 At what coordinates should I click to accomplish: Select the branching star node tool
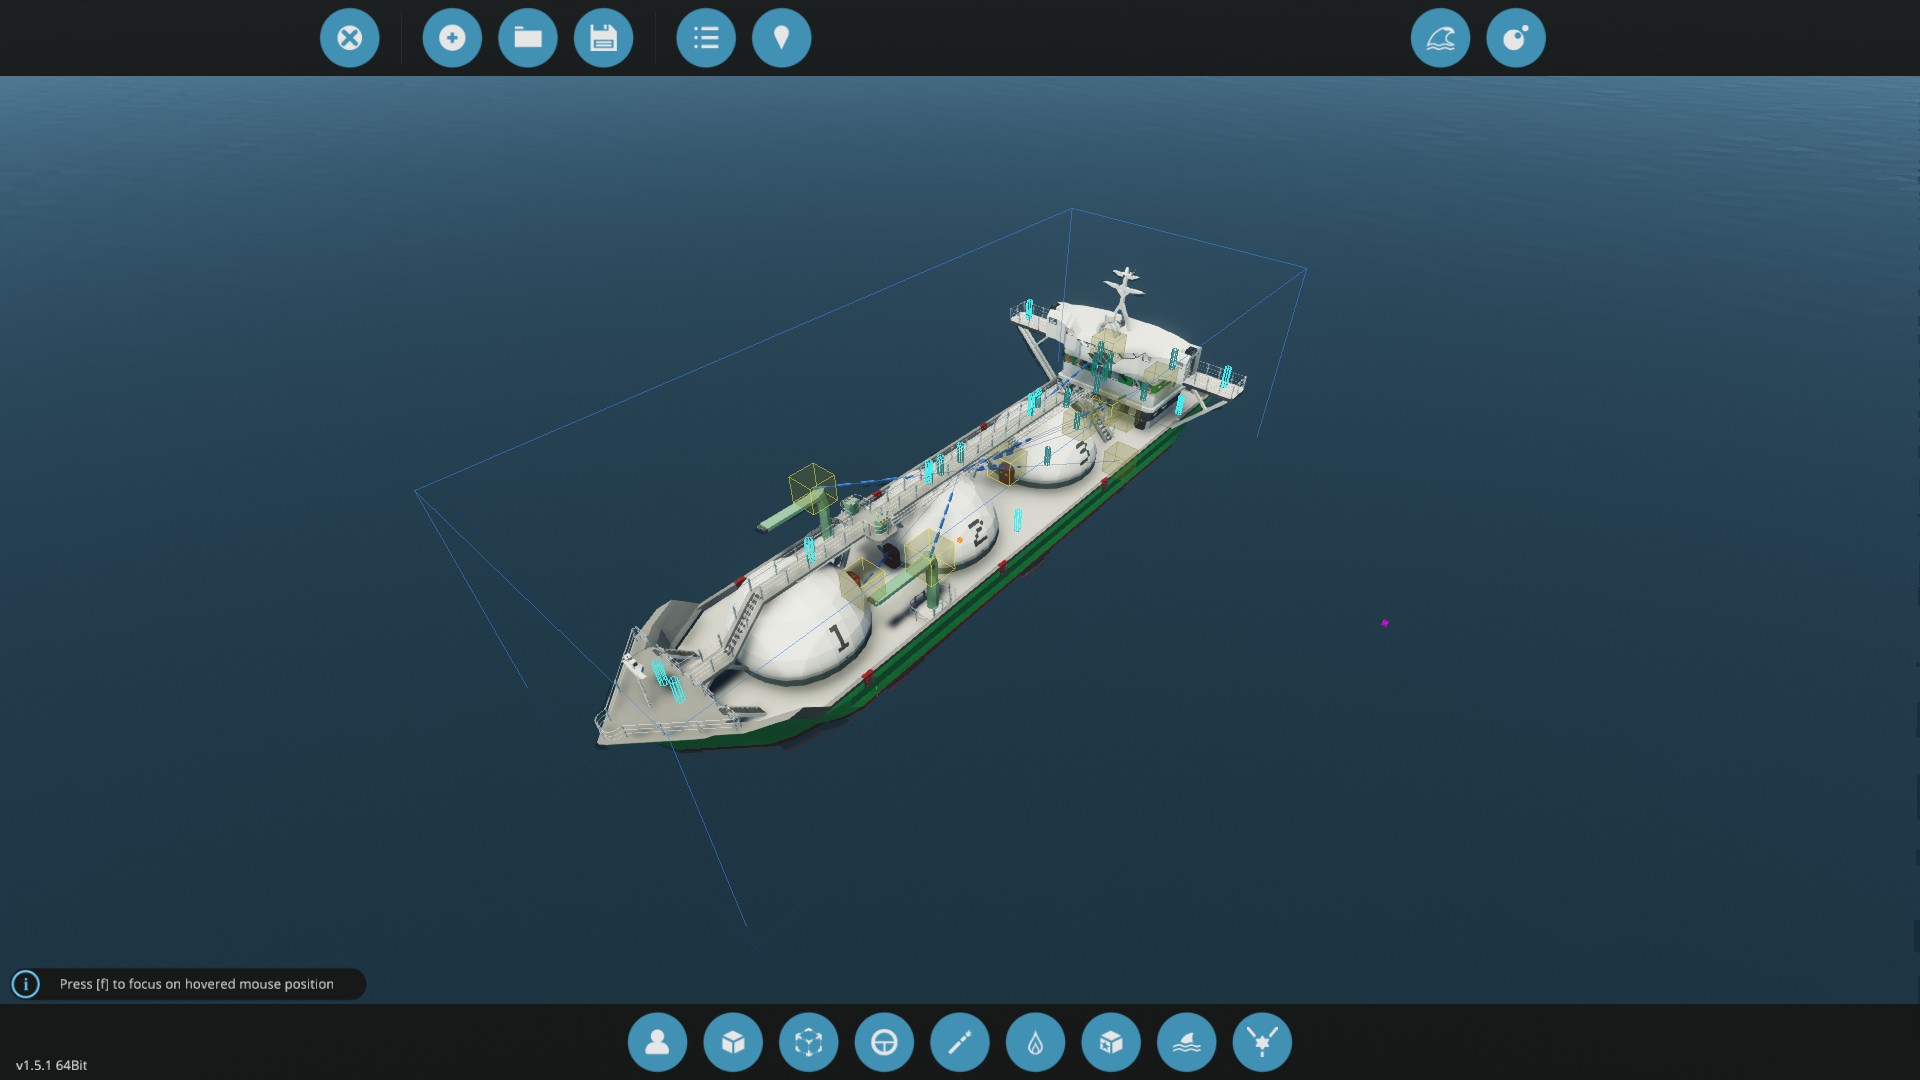click(1262, 1042)
